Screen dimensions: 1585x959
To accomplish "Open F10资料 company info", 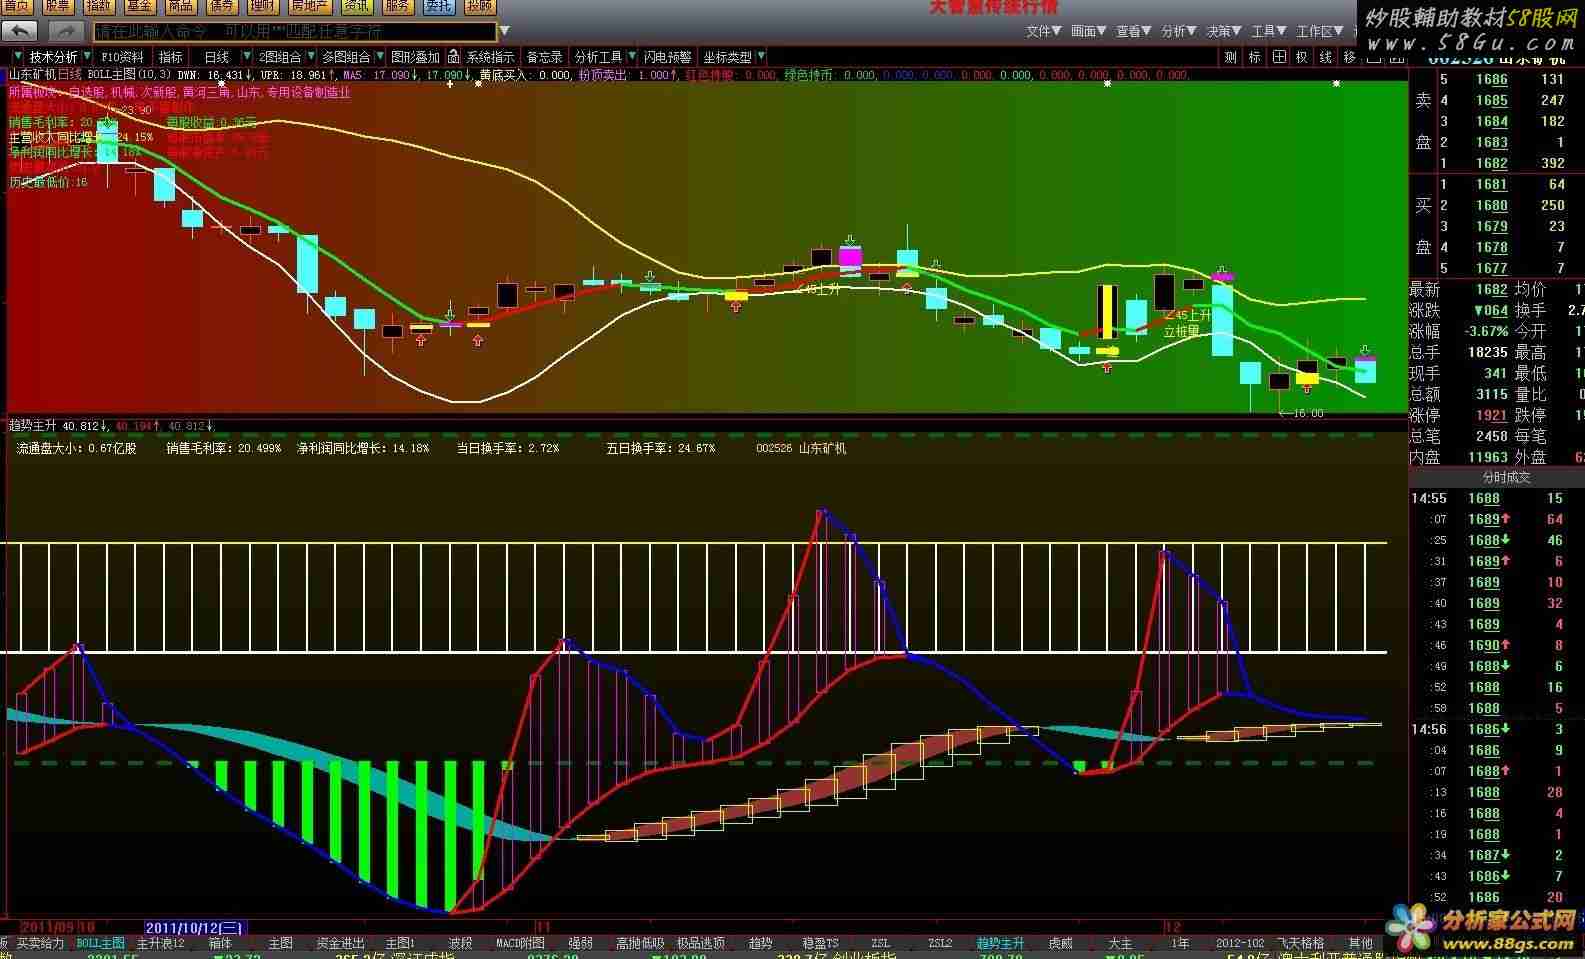I will click(x=122, y=57).
